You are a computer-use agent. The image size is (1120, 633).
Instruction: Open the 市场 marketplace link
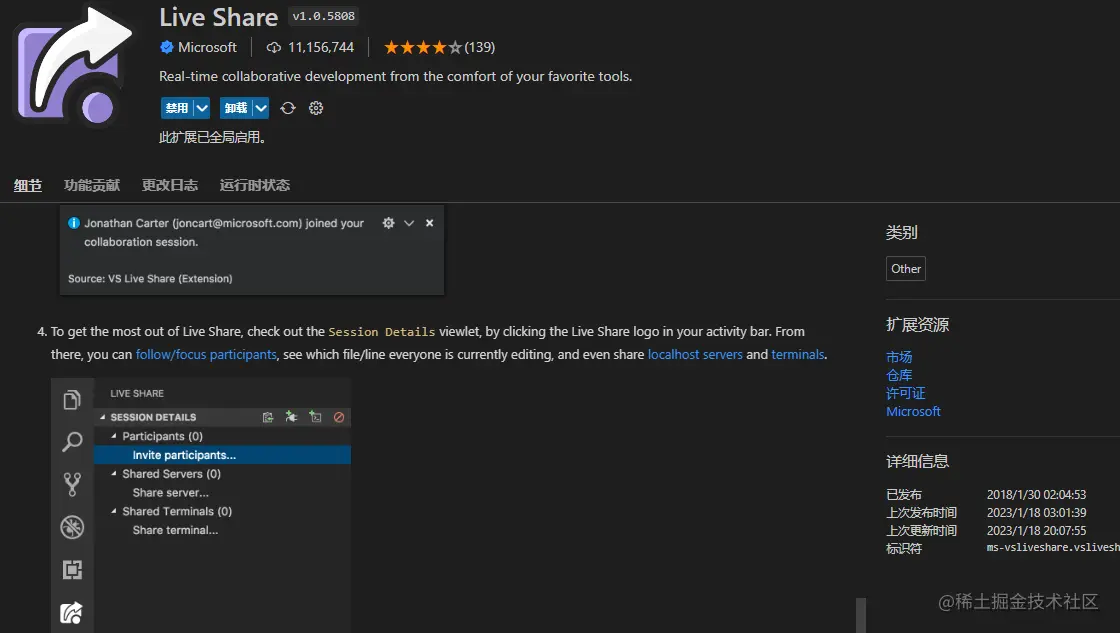click(x=899, y=357)
